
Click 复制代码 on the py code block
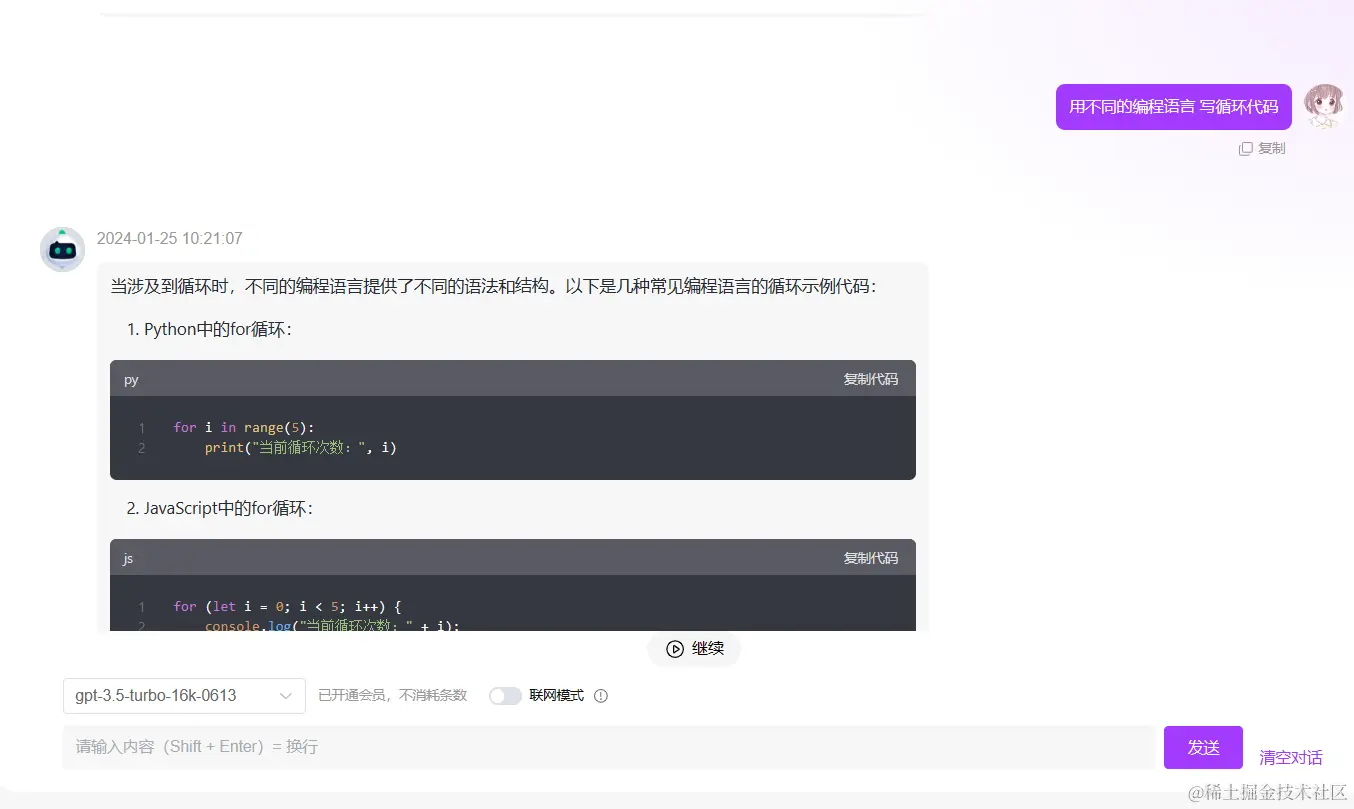870,379
